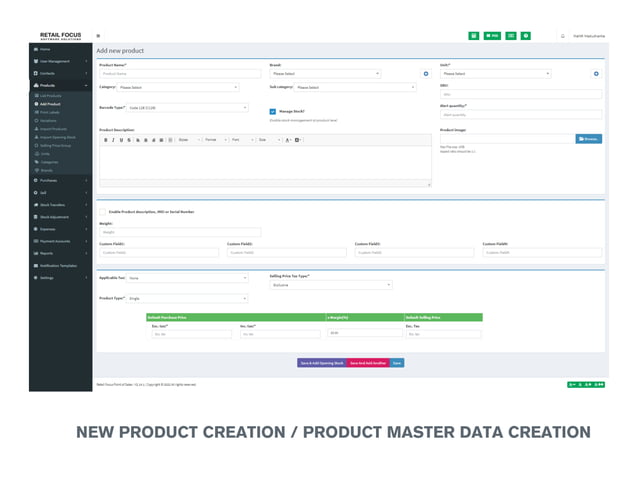
Task: Open List Products in sidebar
Action: (51, 96)
